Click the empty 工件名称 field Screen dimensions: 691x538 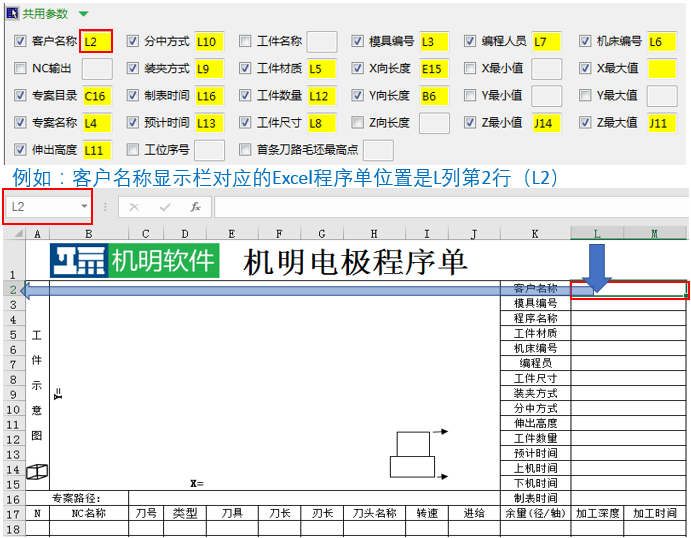322,41
